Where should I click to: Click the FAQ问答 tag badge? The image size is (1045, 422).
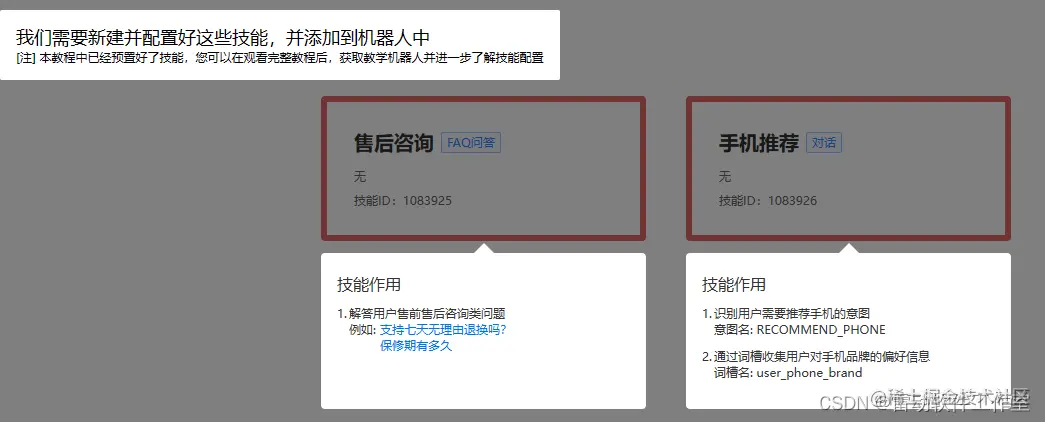click(471, 143)
